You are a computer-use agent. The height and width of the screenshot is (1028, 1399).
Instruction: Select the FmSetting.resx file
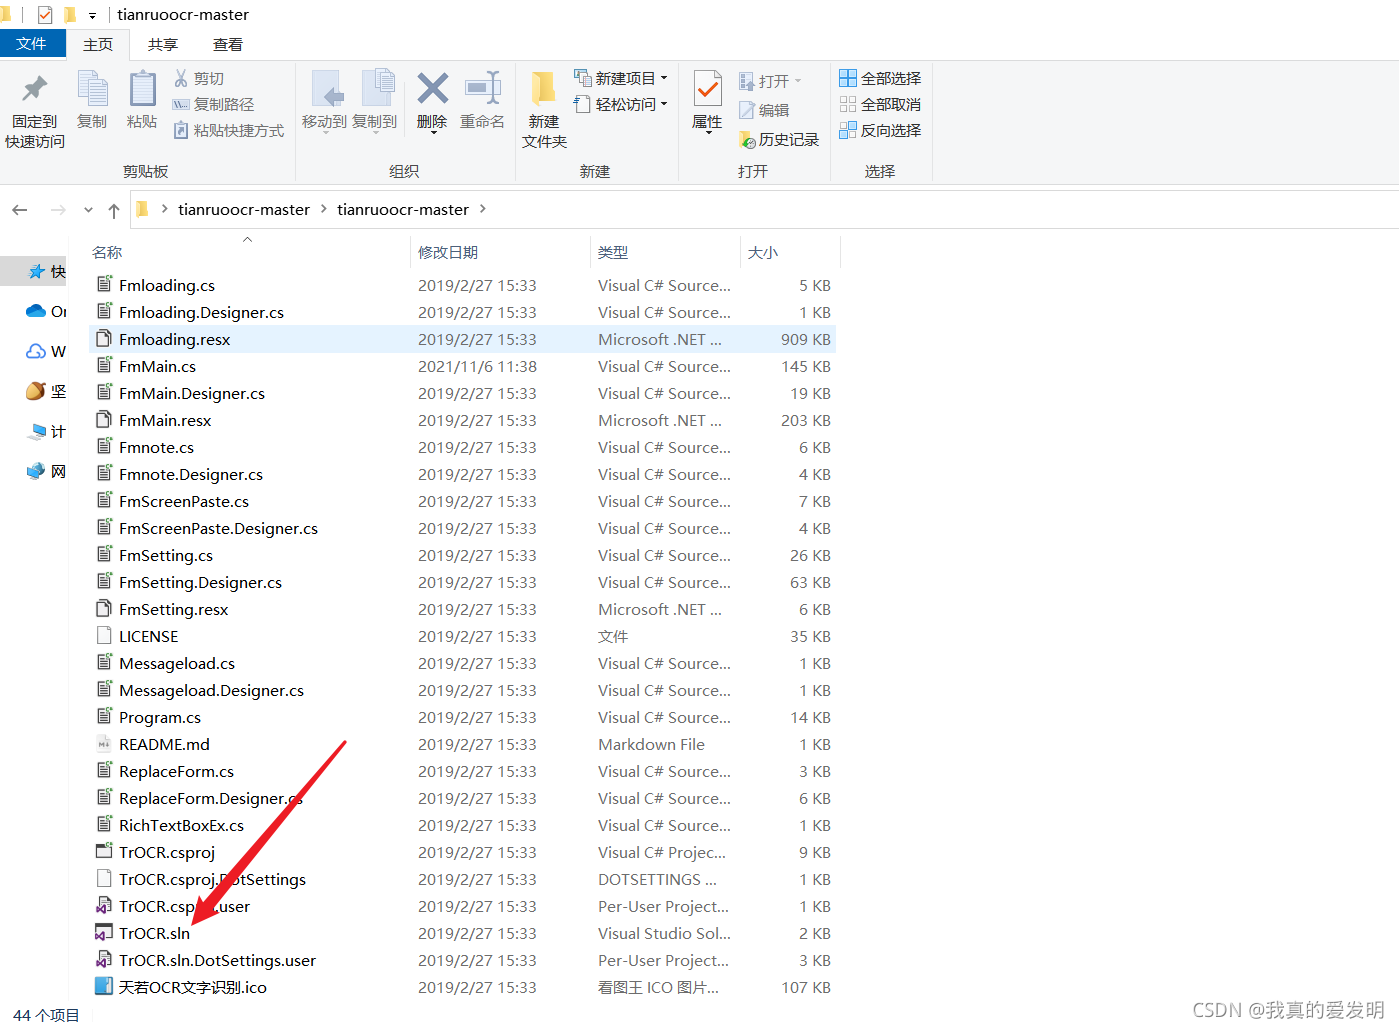pyautogui.click(x=174, y=609)
